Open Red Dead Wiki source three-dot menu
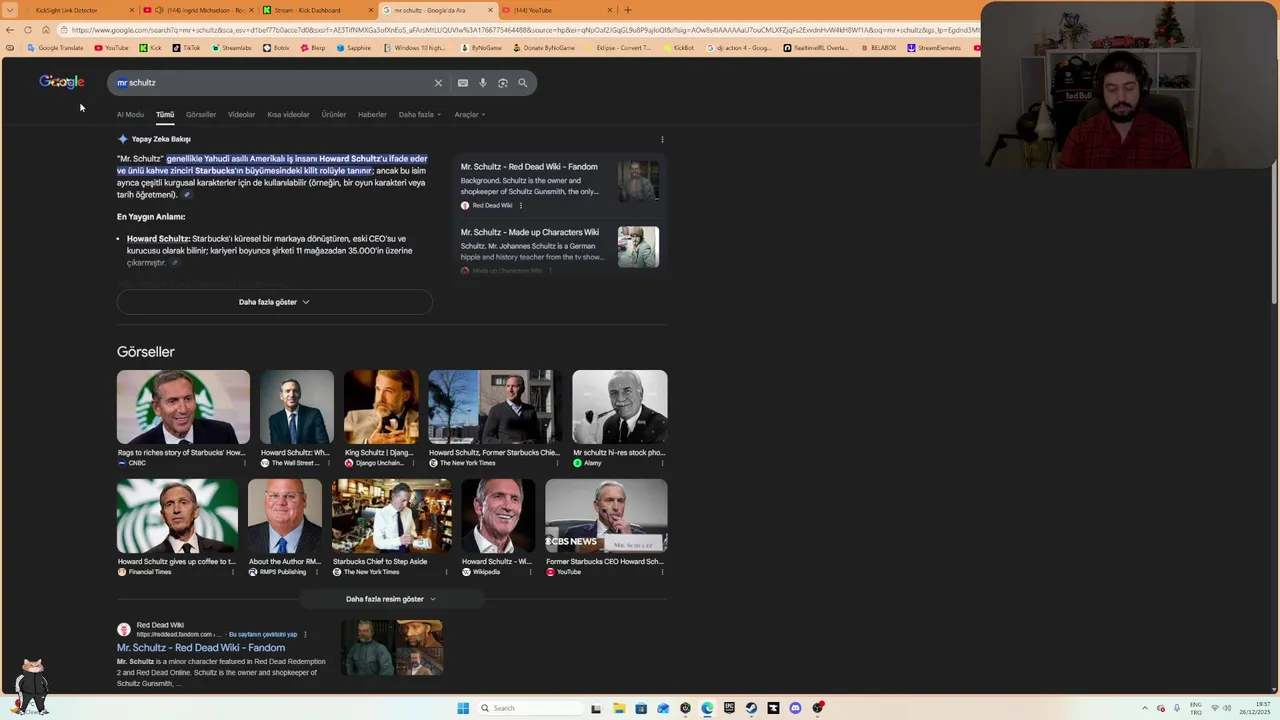The image size is (1280, 720). 520,206
